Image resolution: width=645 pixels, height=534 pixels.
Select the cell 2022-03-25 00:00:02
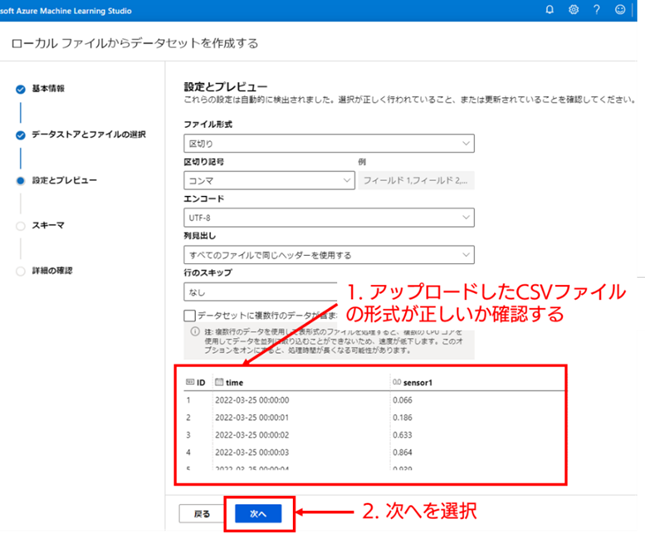[x=252, y=435]
